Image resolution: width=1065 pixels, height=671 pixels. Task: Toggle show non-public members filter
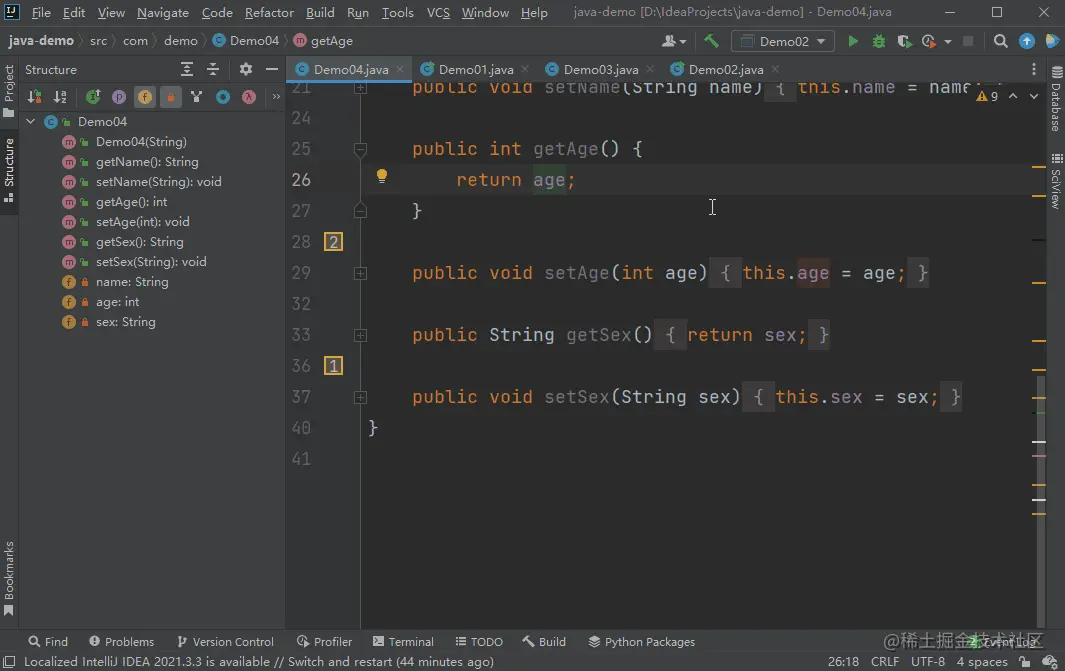tap(170, 97)
